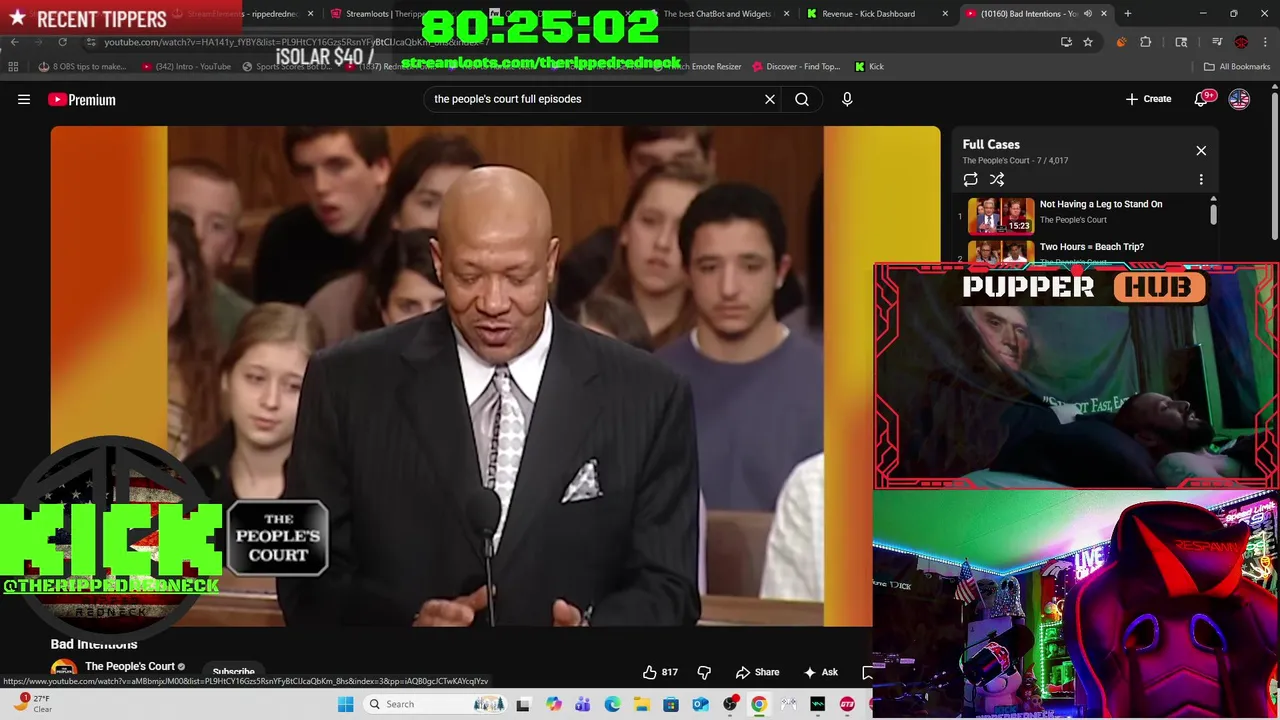
Task: Open Microsoft Store from taskbar
Action: click(x=671, y=704)
